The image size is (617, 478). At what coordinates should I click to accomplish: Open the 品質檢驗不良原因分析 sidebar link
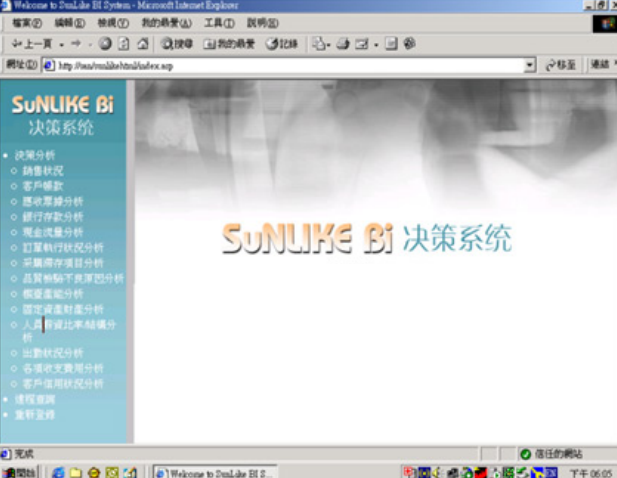(x=73, y=279)
